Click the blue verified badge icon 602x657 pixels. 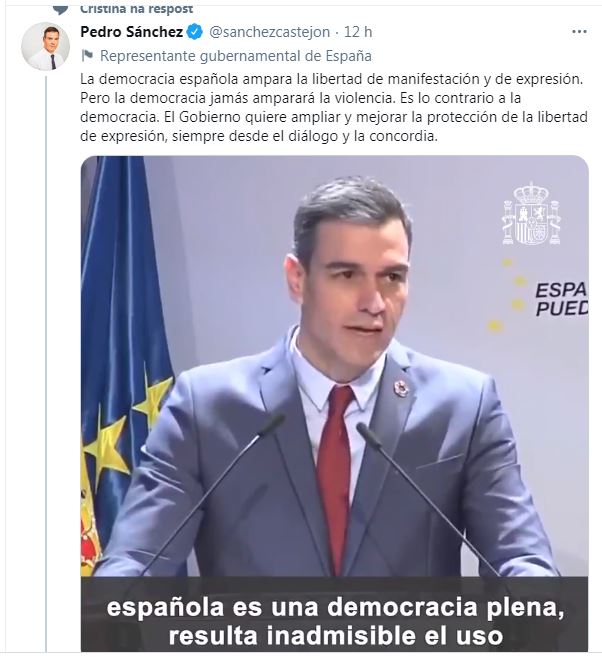coord(194,32)
